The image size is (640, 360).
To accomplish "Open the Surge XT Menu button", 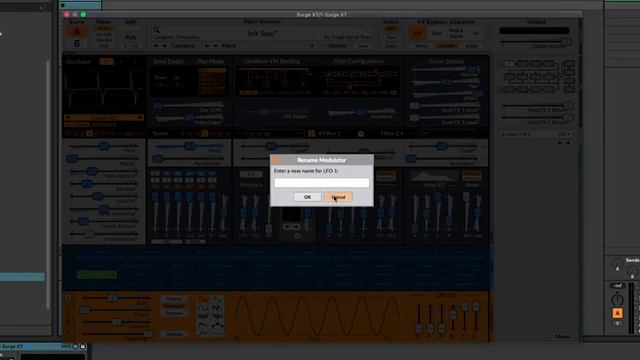I will (x=563, y=337).
